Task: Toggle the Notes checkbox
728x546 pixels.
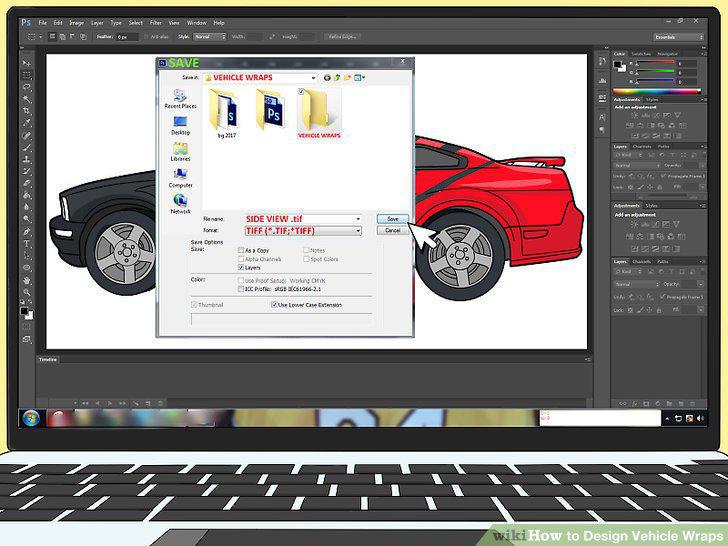Action: point(306,250)
